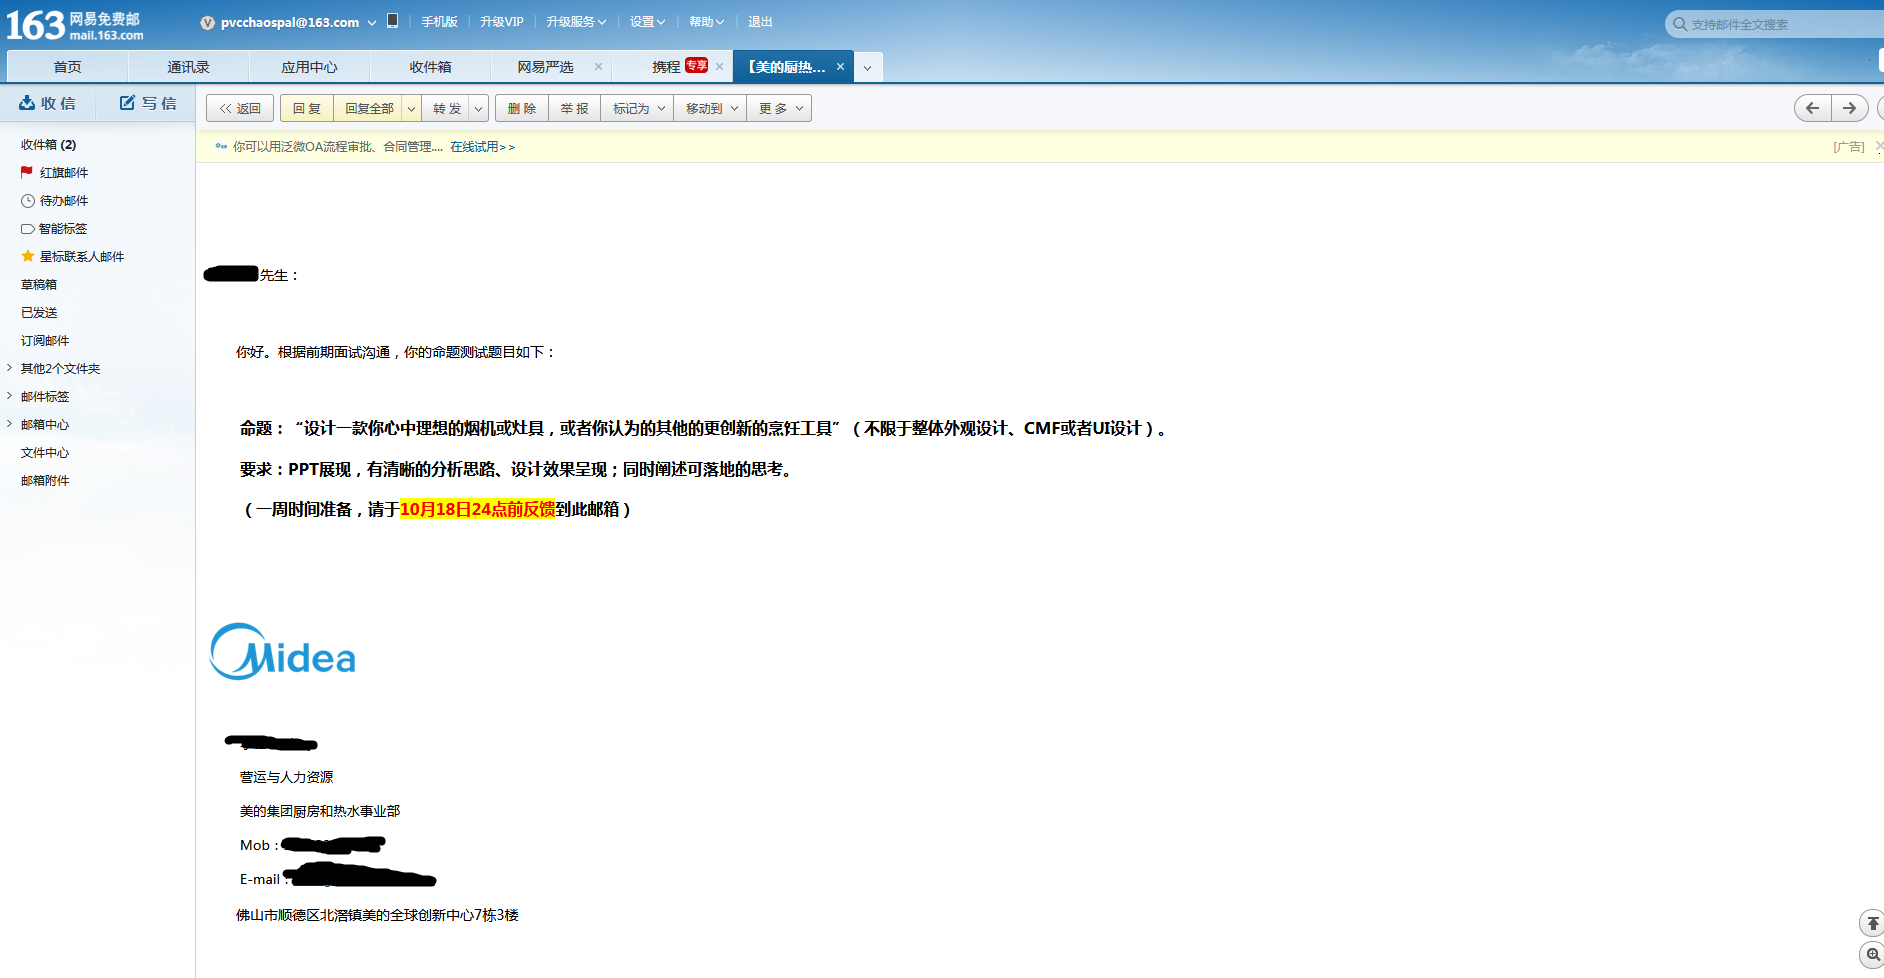
Task: Open the 转发 dropdown arrow
Action: pos(479,108)
